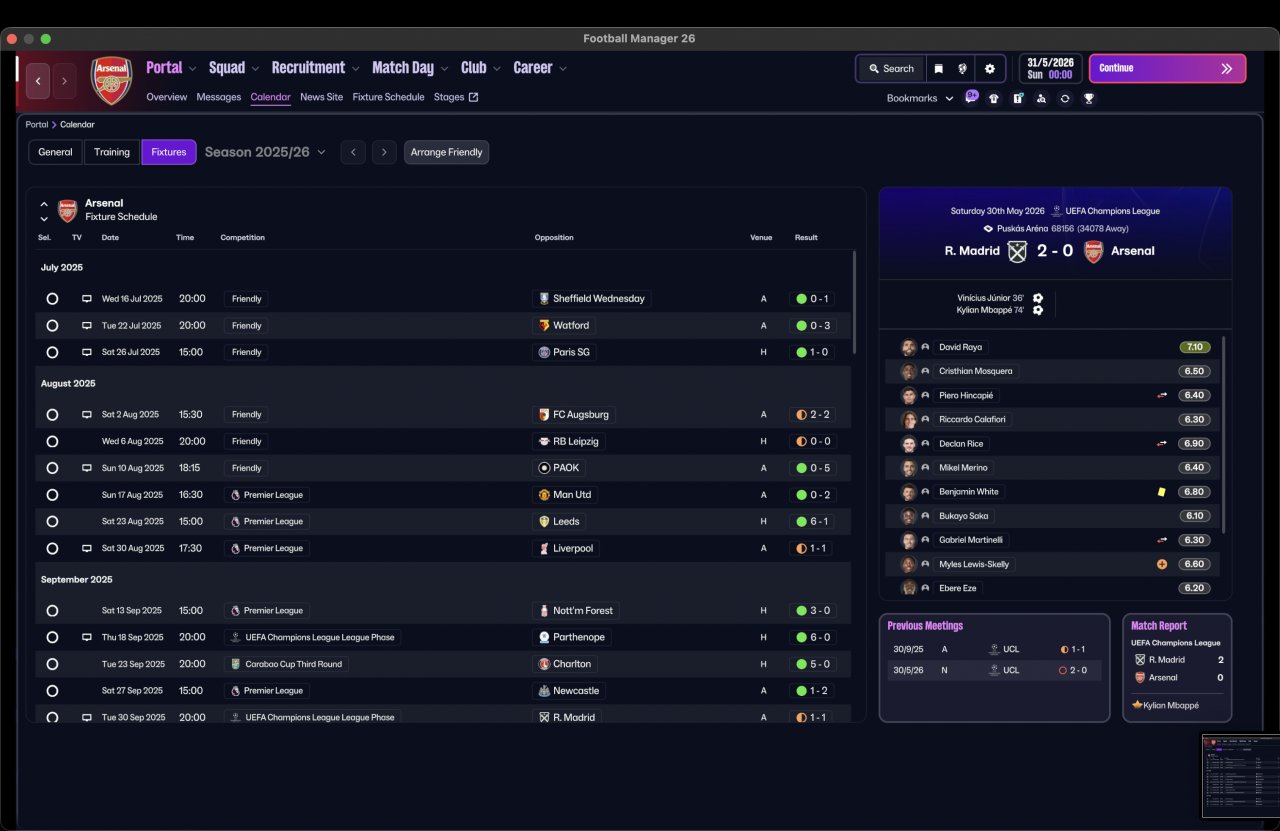This screenshot has height=831, width=1280.
Task: Click the TV icon on Wed 16 Jul row
Action: 86,299
